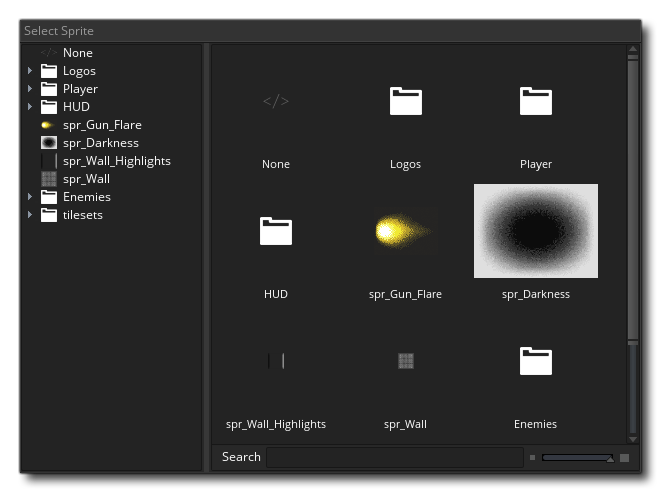661x493 pixels.
Task: Expand the HUD tree folder arrow
Action: pyautogui.click(x=30, y=107)
